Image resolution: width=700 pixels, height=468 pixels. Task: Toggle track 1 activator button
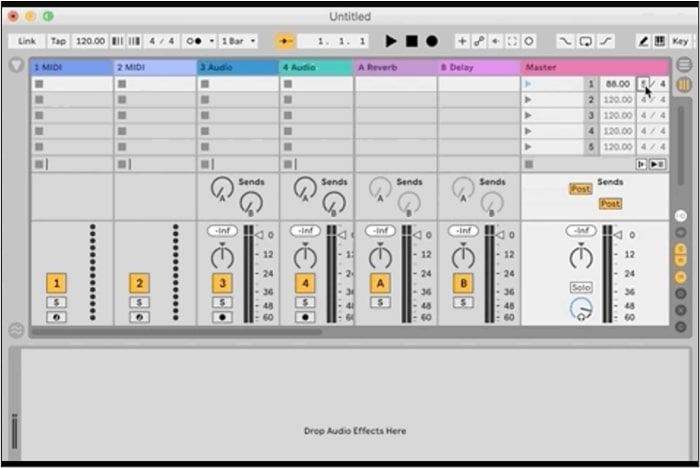point(54,283)
